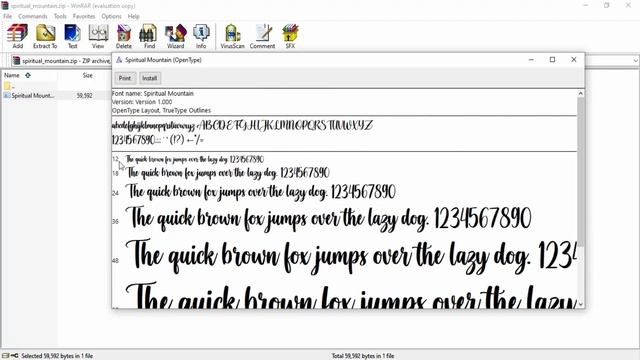Click the SFX toolbar icon

click(290, 36)
